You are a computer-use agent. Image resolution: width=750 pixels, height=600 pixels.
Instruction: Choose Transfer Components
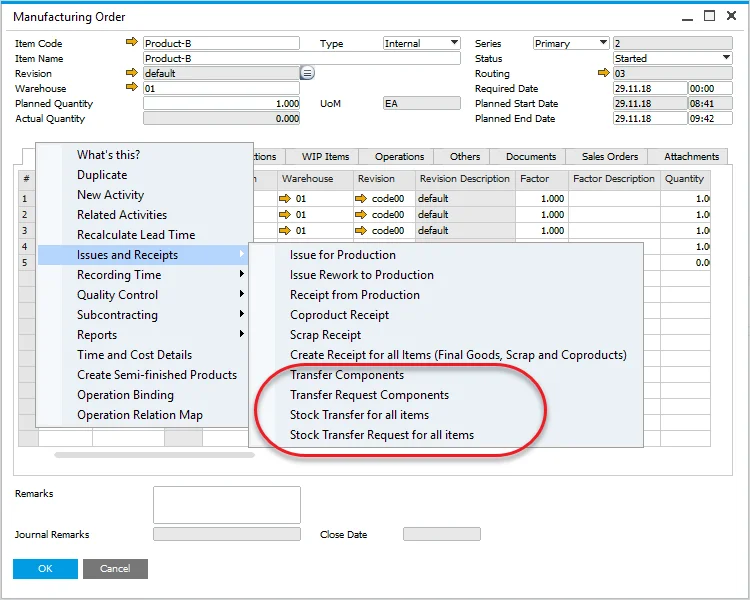[347, 375]
